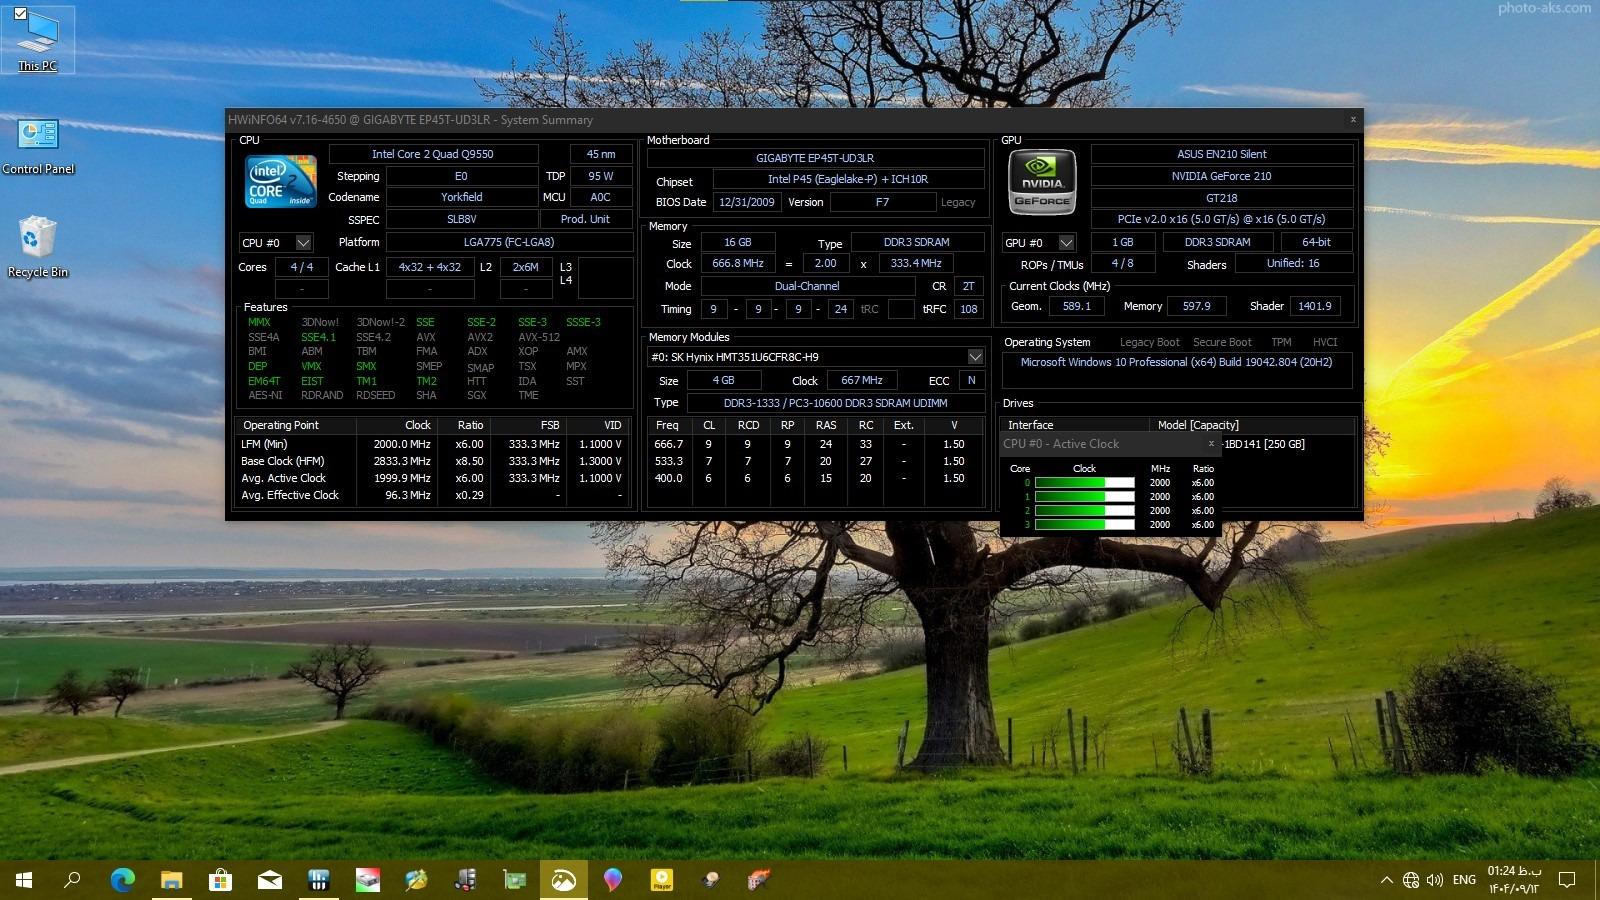The width and height of the screenshot is (1600, 900).
Task: Launch Microsoft Edge from the taskbar
Action: [x=122, y=880]
